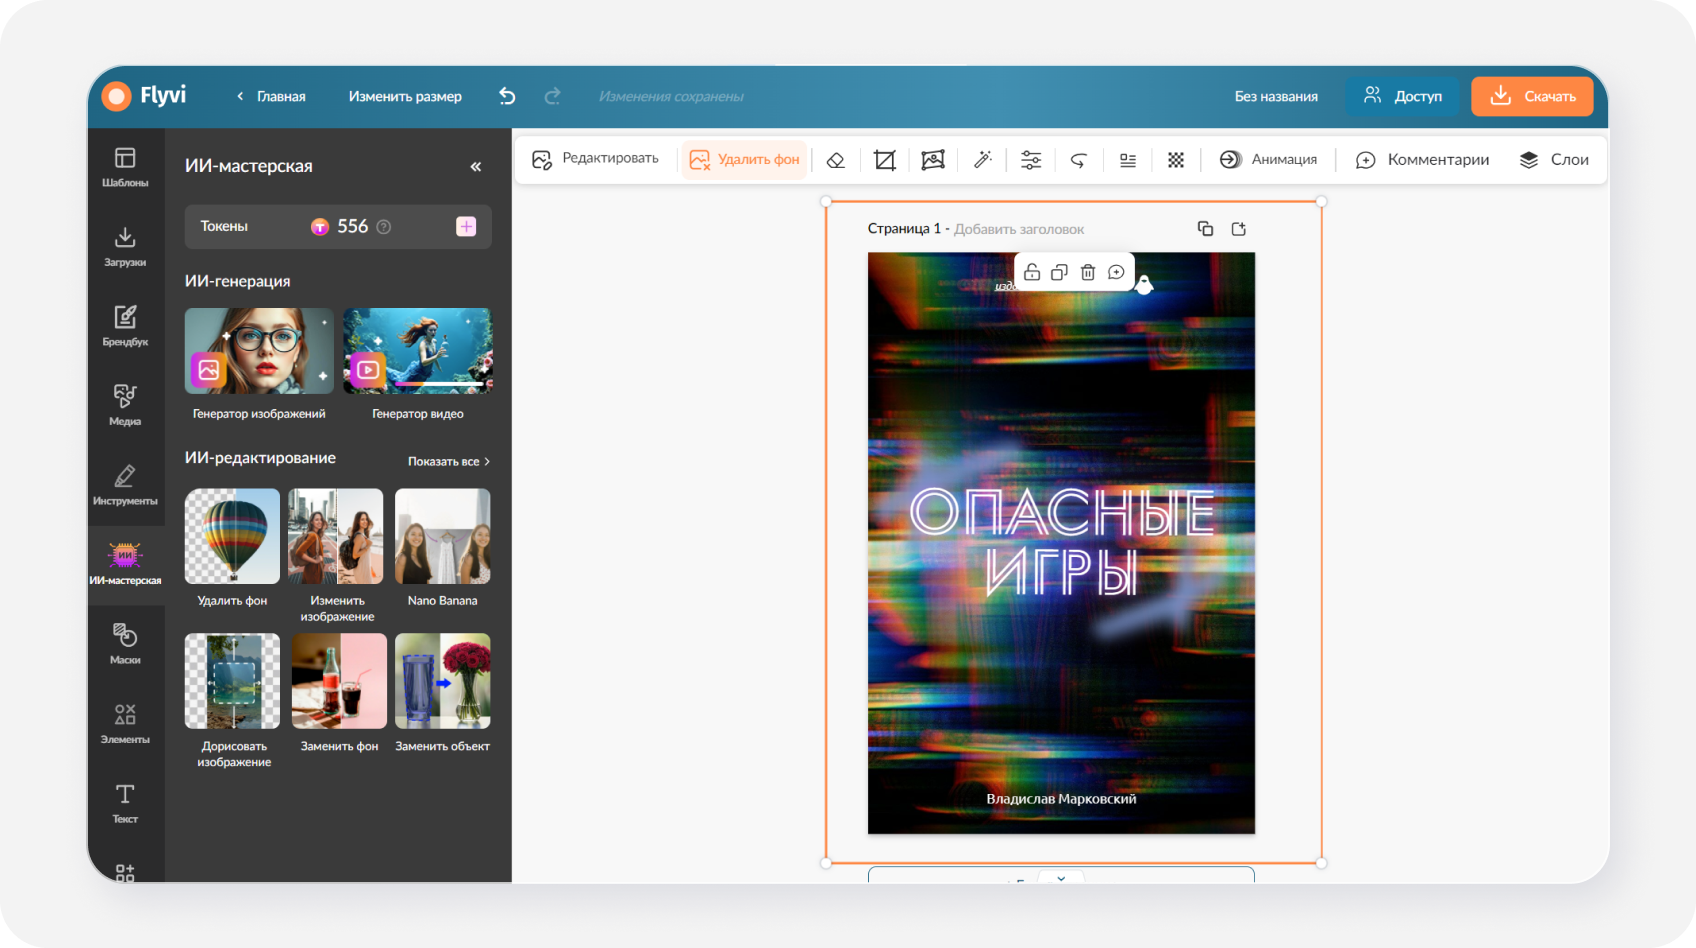Click Изменить размер in top bar
This screenshot has width=1696, height=948.
[x=405, y=96]
